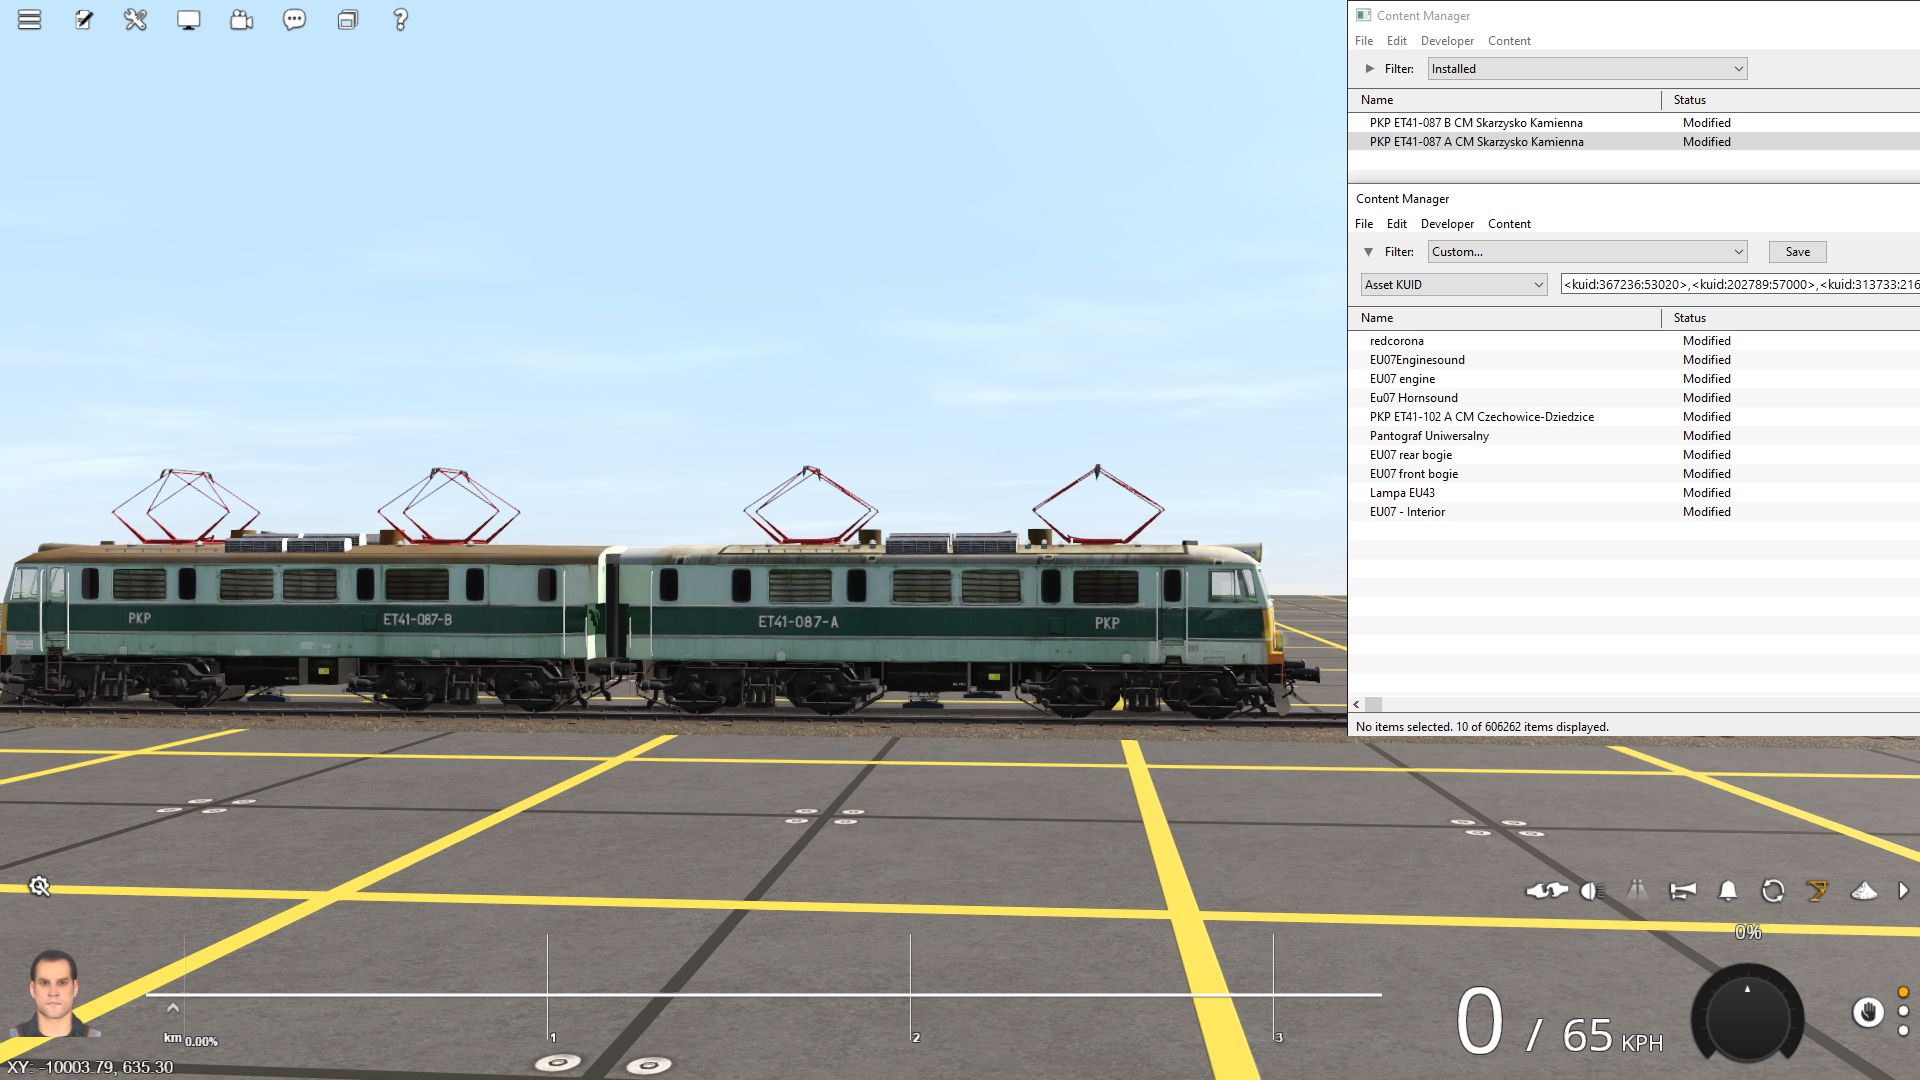The height and width of the screenshot is (1080, 1920).
Task: Toggle the pantograph control icon
Action: coord(1817,891)
